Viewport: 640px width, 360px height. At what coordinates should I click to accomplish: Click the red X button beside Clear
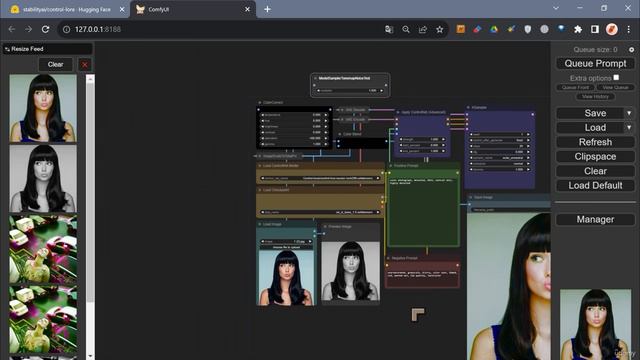click(84, 64)
